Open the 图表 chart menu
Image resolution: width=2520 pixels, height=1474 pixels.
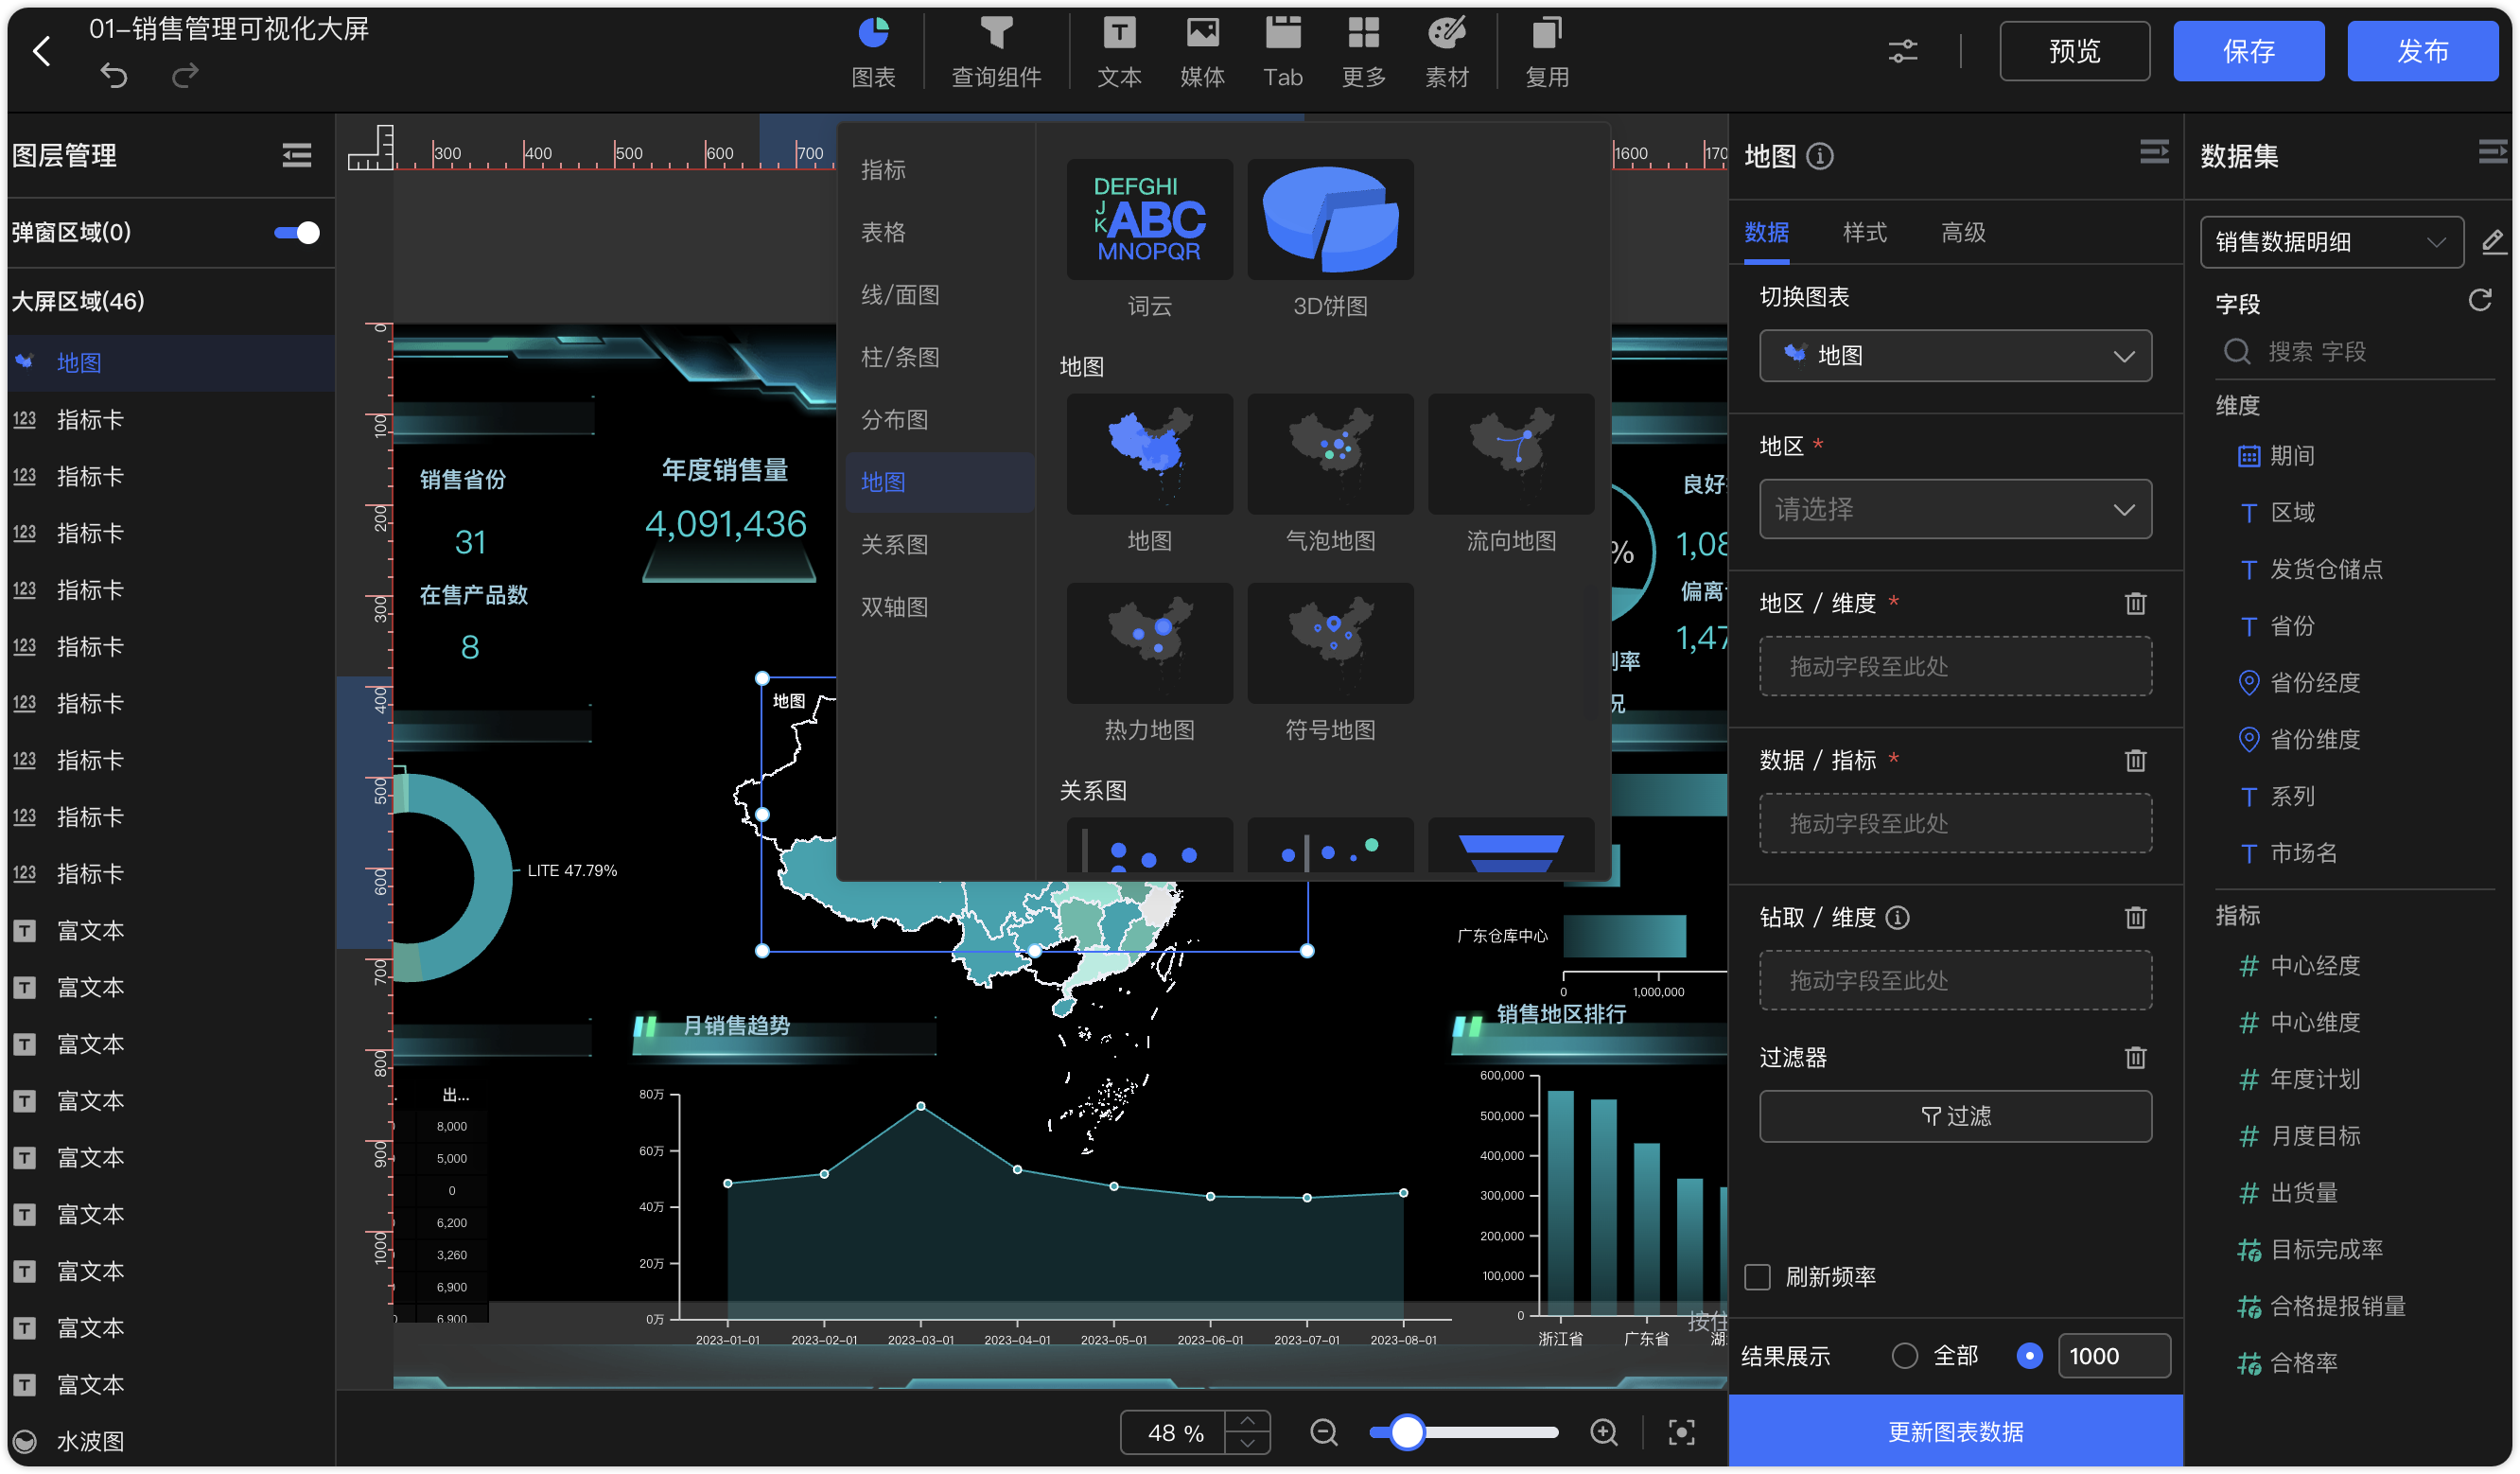873,52
